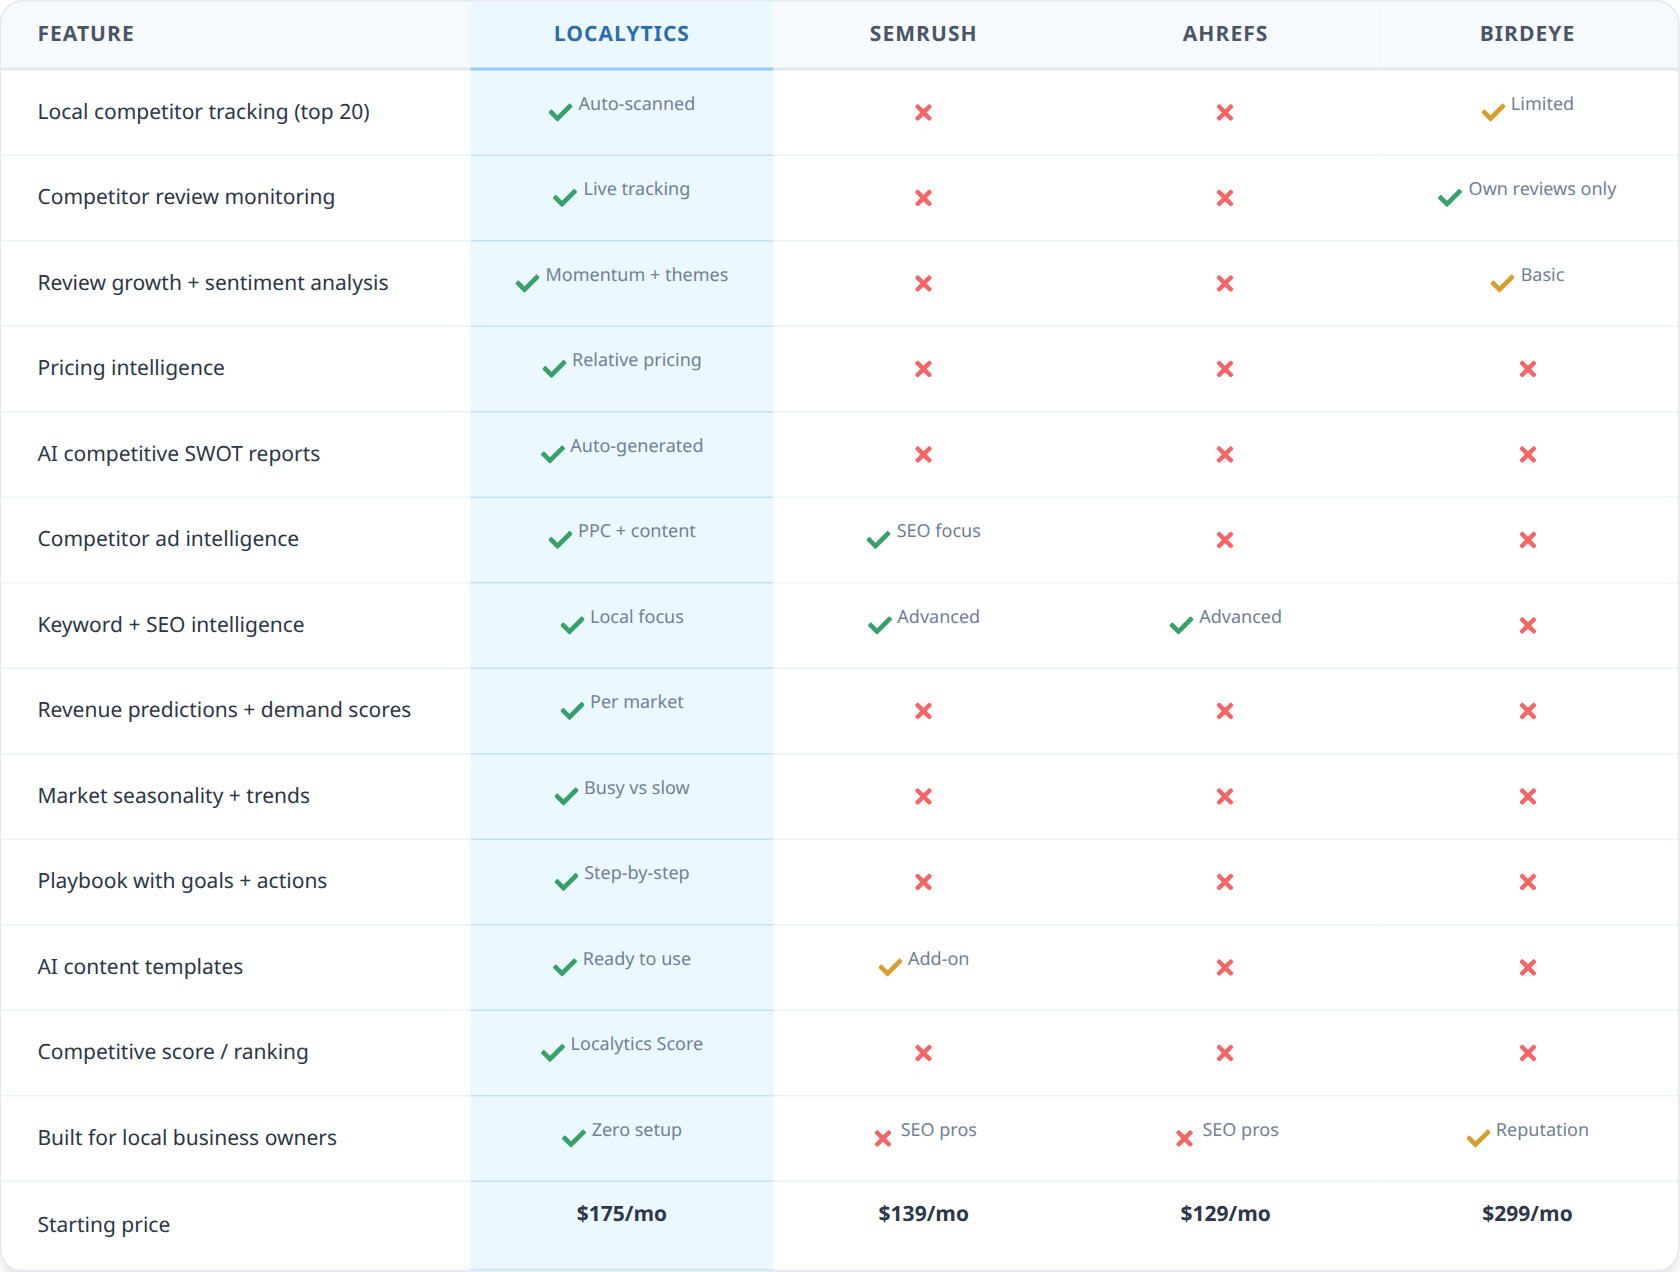Click Semrush red X beside SEO pros
Image resolution: width=1680 pixels, height=1272 pixels.
[883, 1139]
